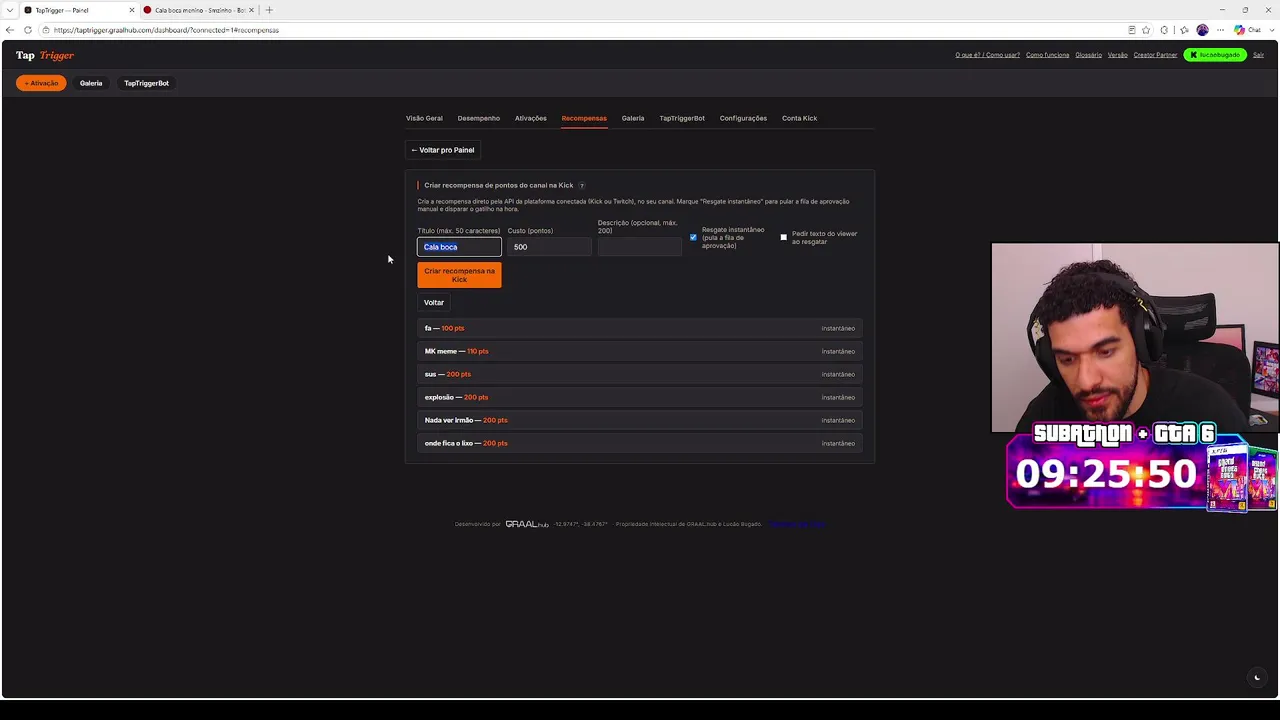The height and width of the screenshot is (720, 1280).
Task: Open the browser three-dot settings menu
Action: [1220, 30]
